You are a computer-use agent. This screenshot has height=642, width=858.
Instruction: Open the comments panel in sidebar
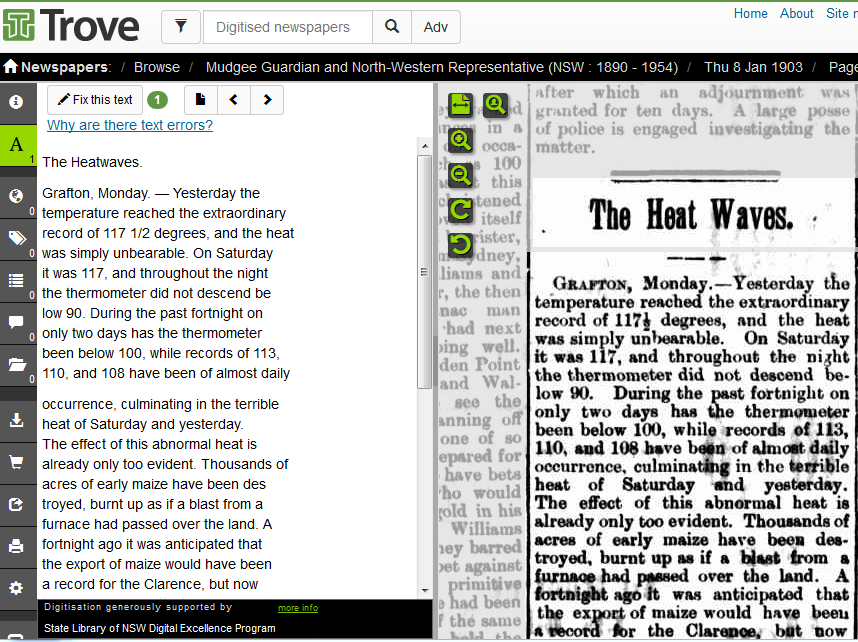click(17, 322)
